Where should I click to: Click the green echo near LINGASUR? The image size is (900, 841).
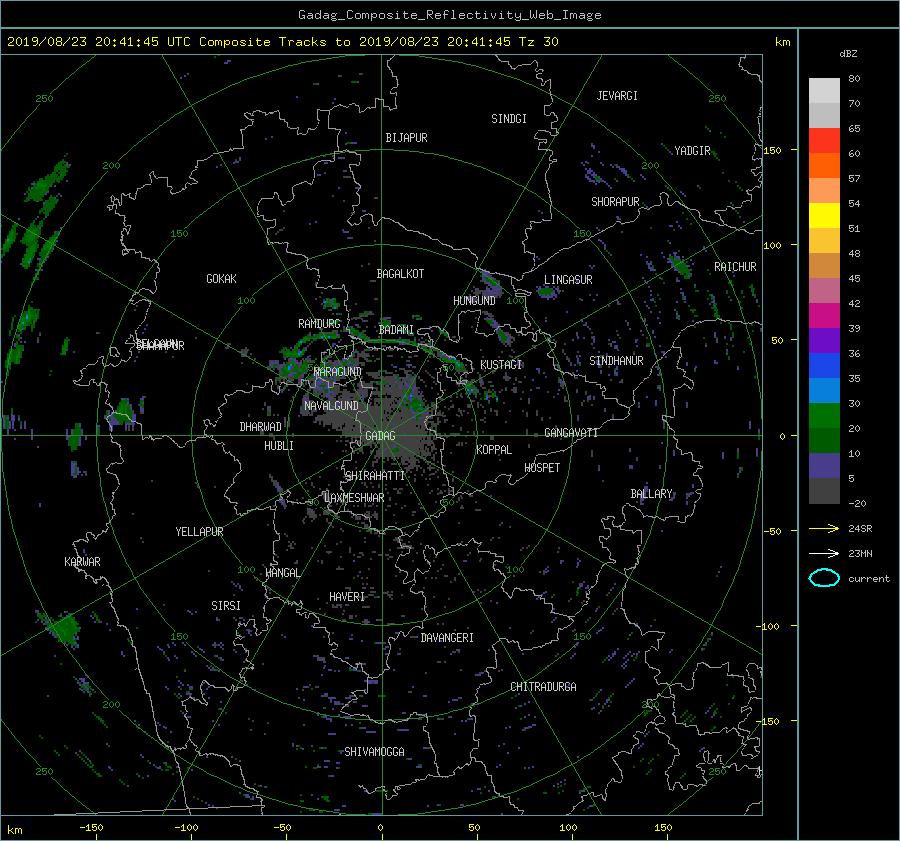pyautogui.click(x=548, y=292)
